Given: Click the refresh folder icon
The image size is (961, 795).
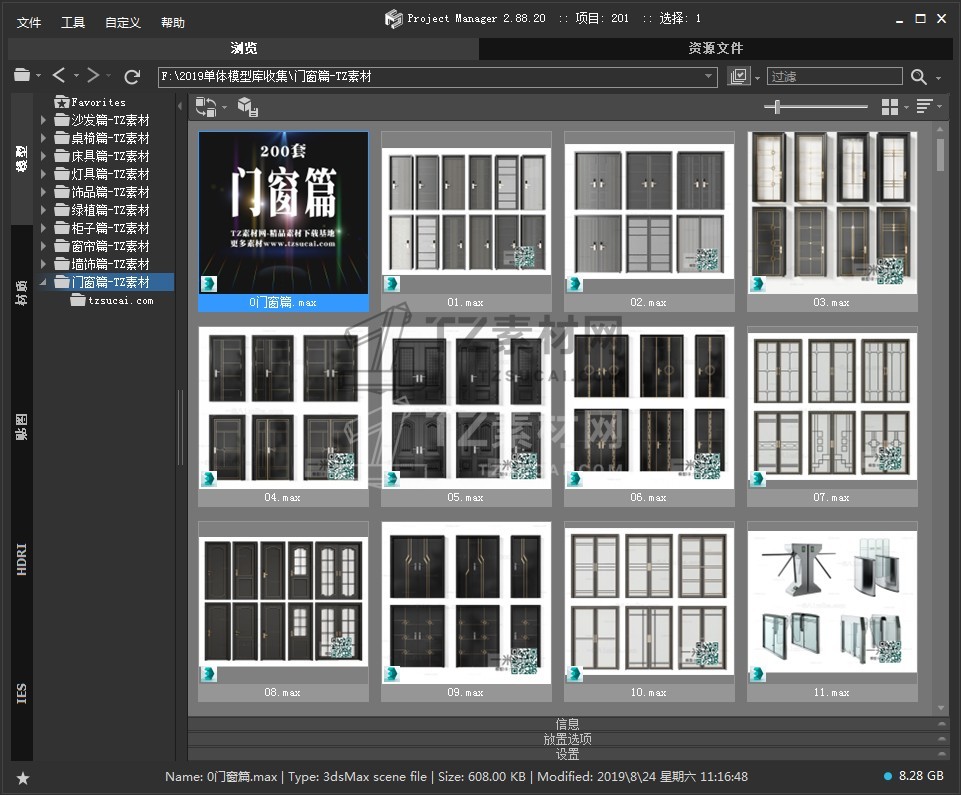Looking at the screenshot, I should coord(132,76).
